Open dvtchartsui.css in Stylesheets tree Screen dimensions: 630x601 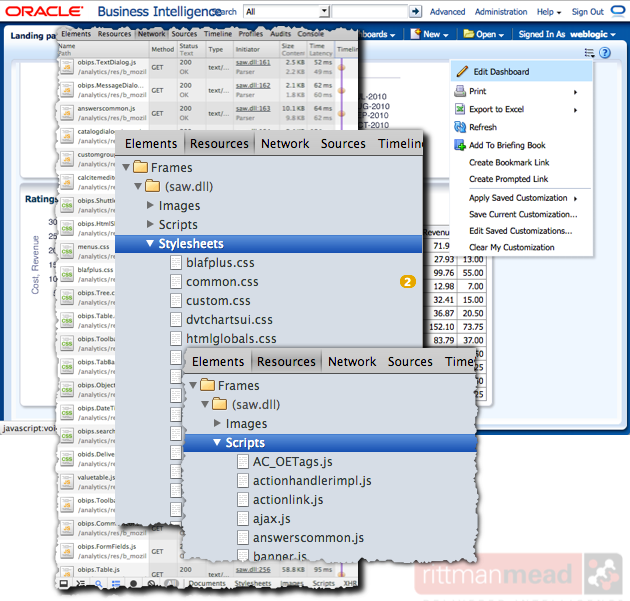(229, 320)
